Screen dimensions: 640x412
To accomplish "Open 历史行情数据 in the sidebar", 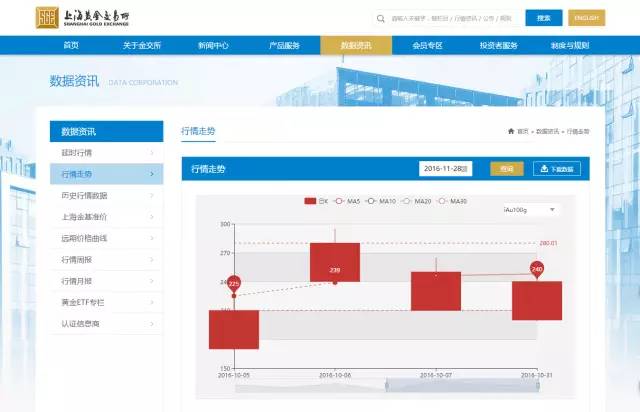I will pos(107,196).
